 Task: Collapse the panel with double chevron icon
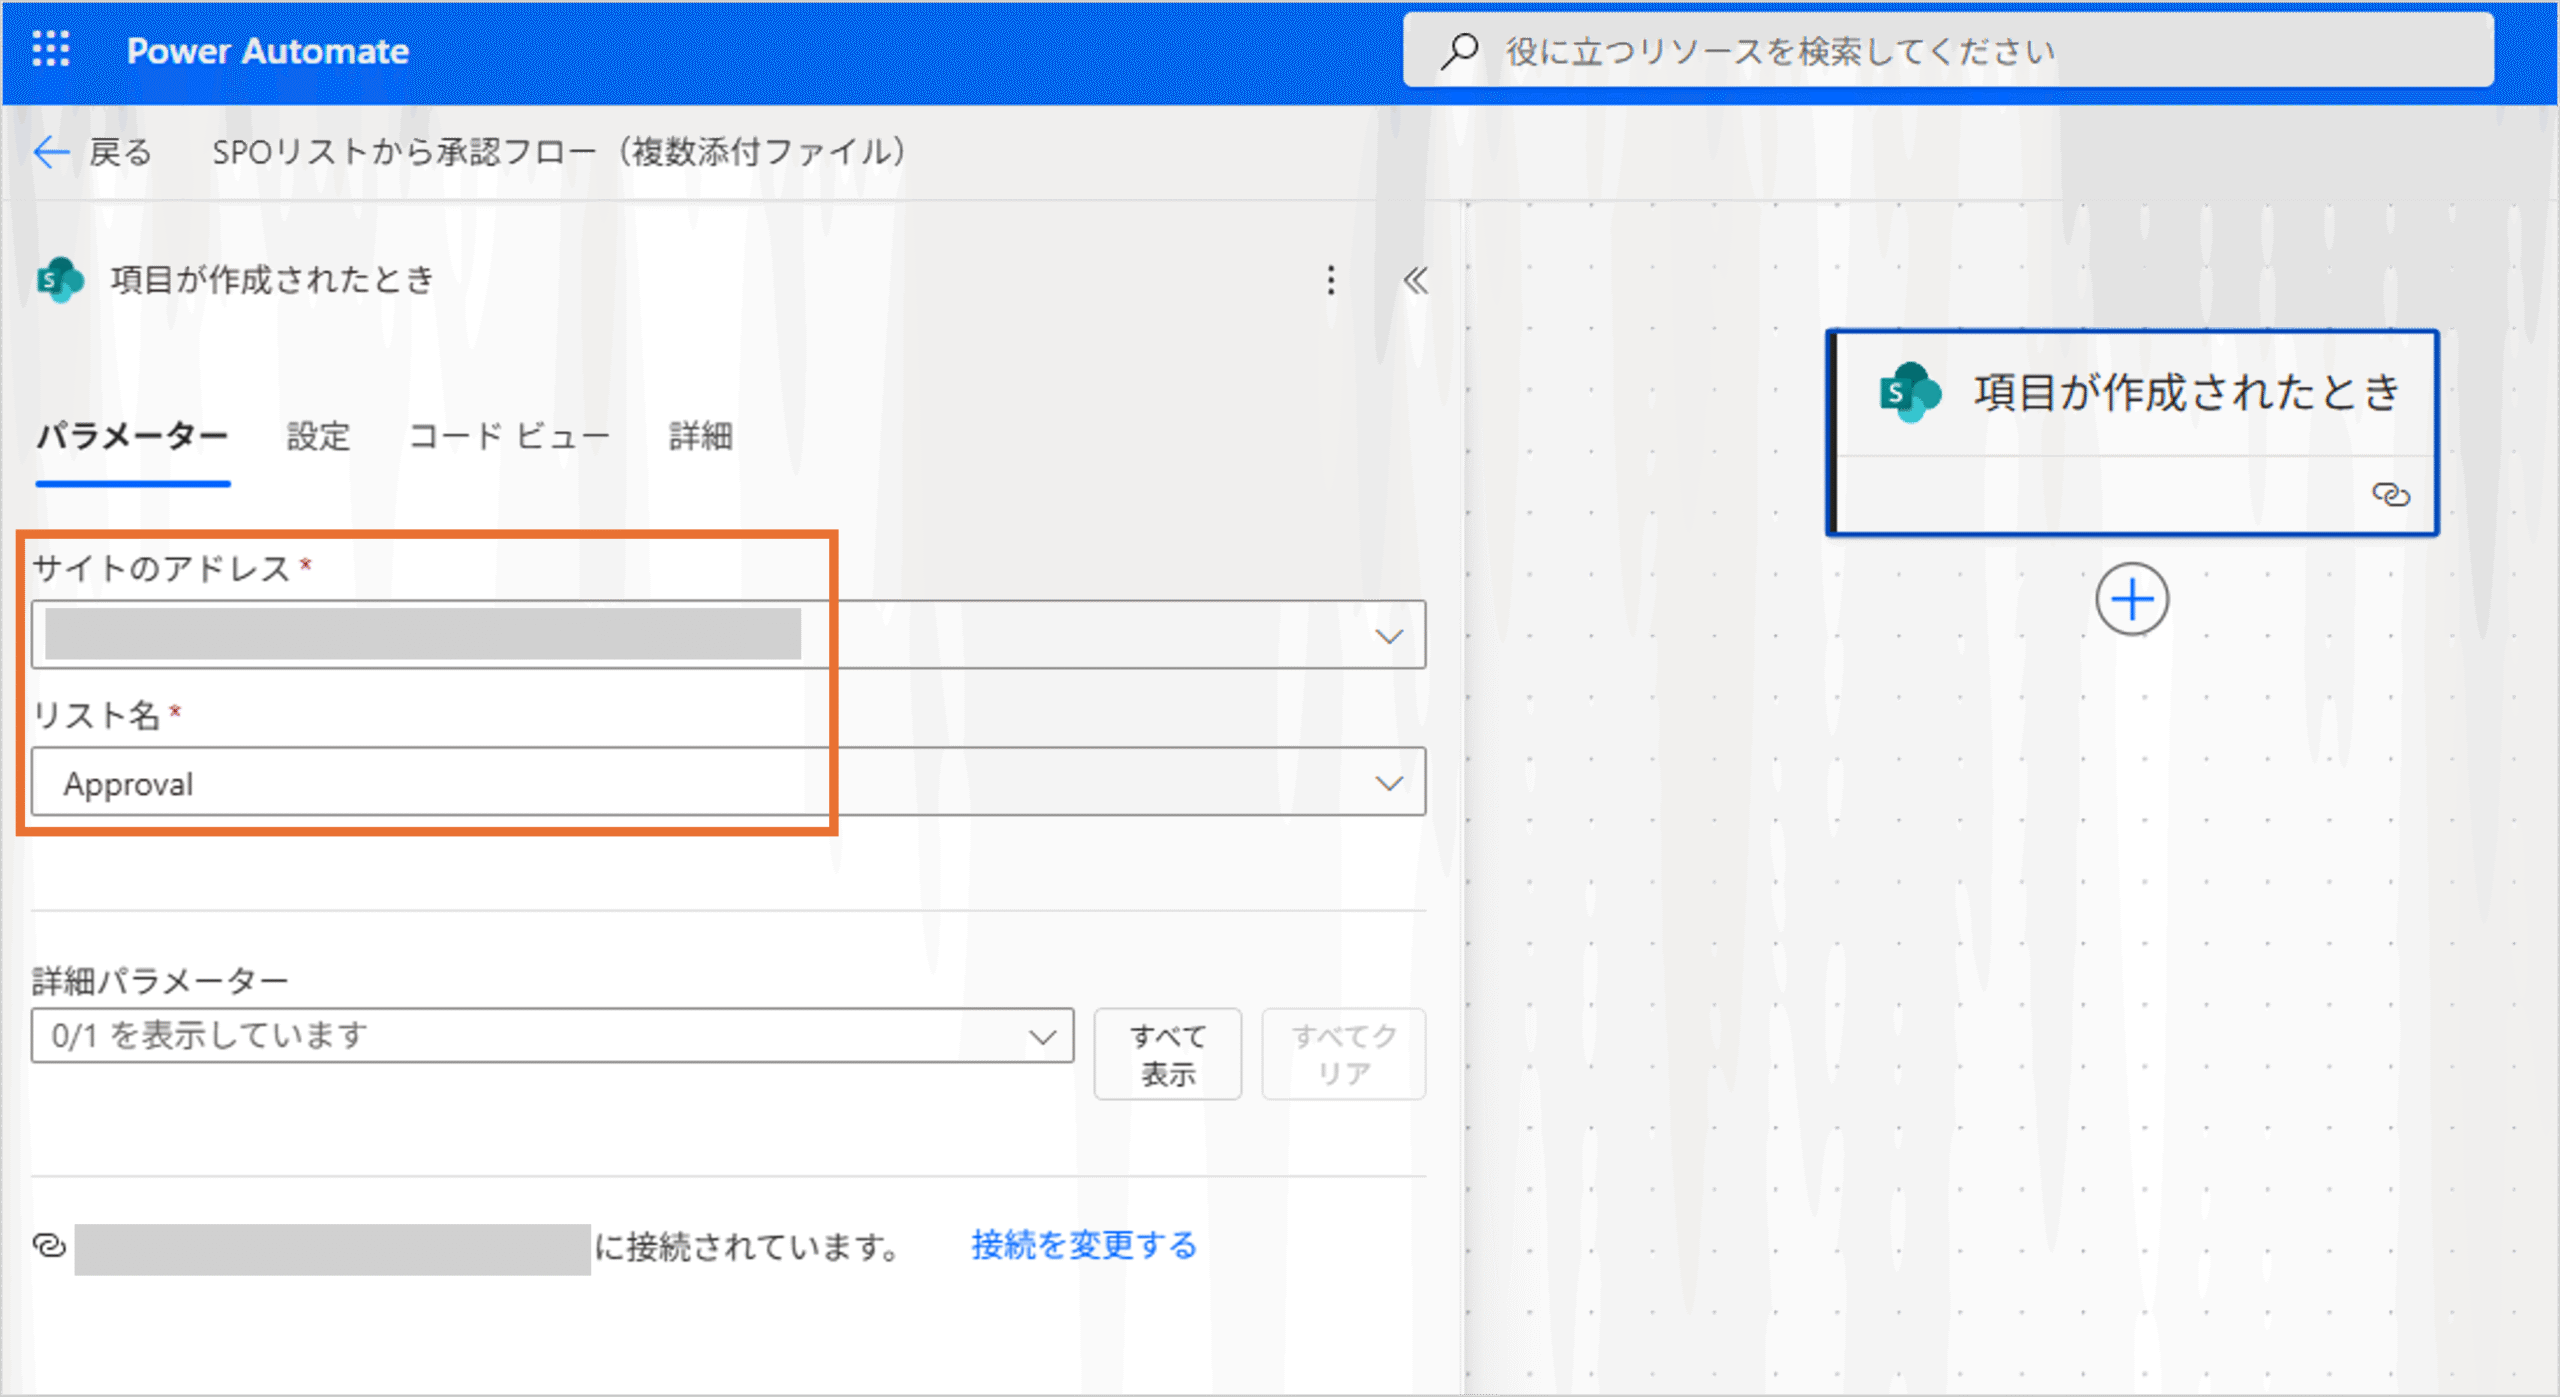[x=1415, y=280]
